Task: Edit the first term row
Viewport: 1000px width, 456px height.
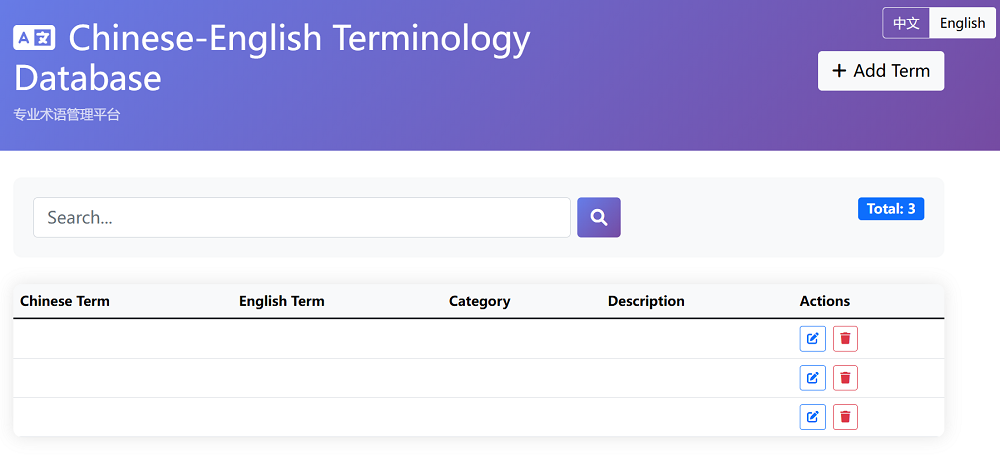Action: [x=812, y=339]
